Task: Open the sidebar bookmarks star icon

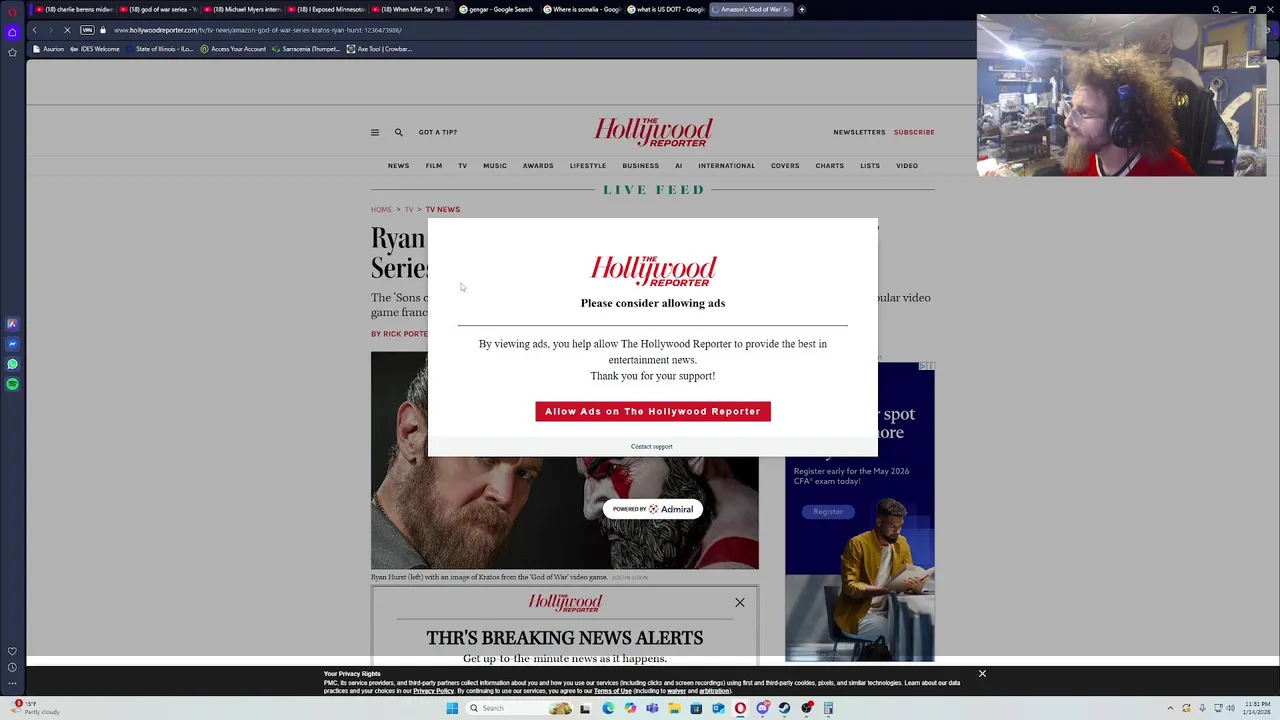Action: pos(12,52)
